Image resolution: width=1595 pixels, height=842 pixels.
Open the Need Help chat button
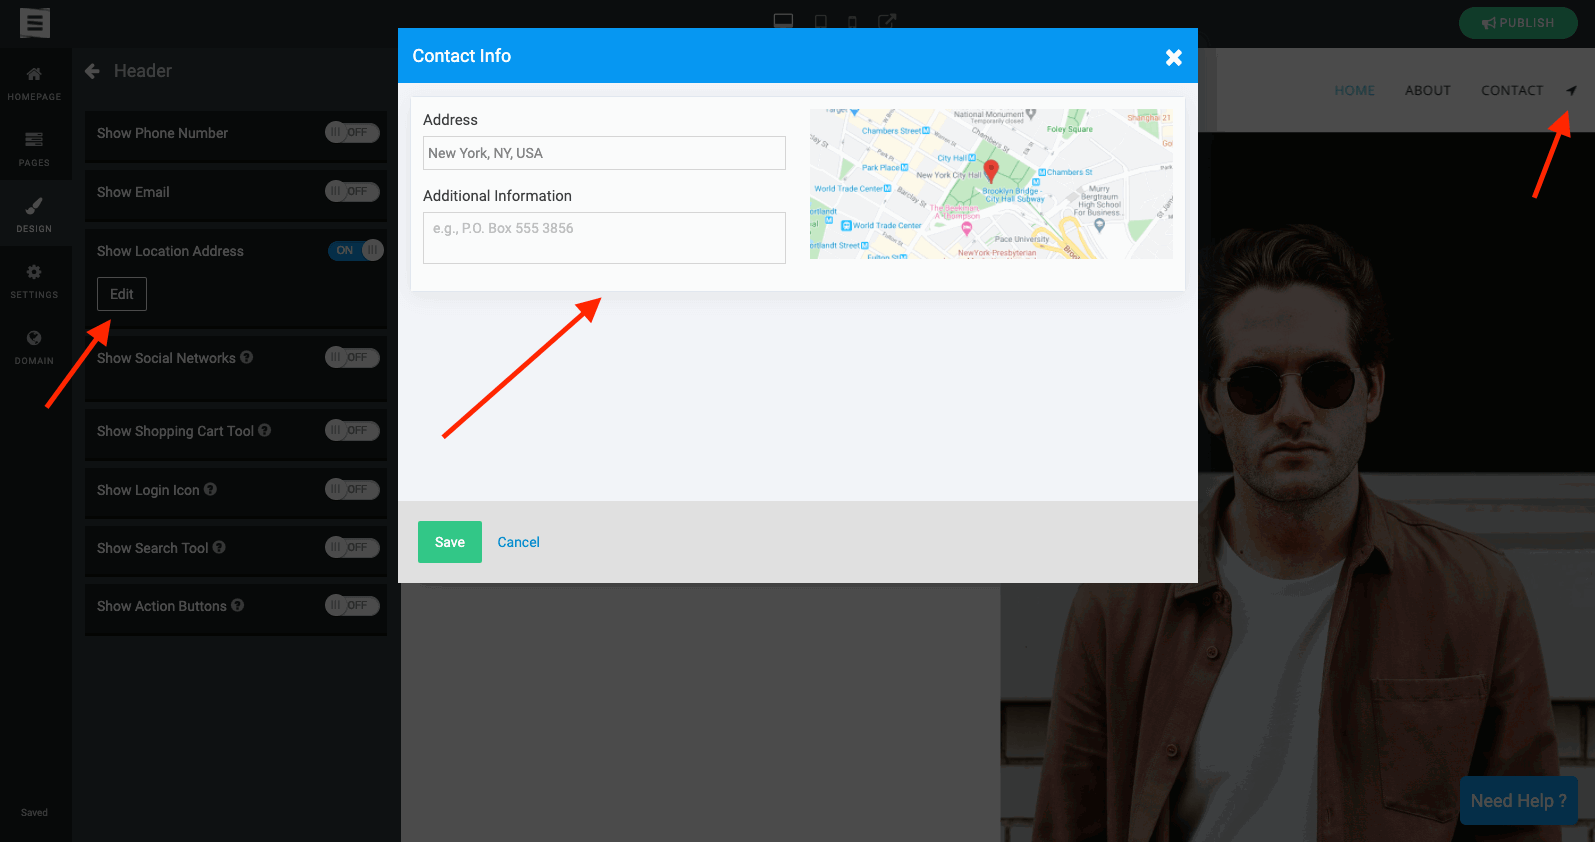tap(1518, 801)
